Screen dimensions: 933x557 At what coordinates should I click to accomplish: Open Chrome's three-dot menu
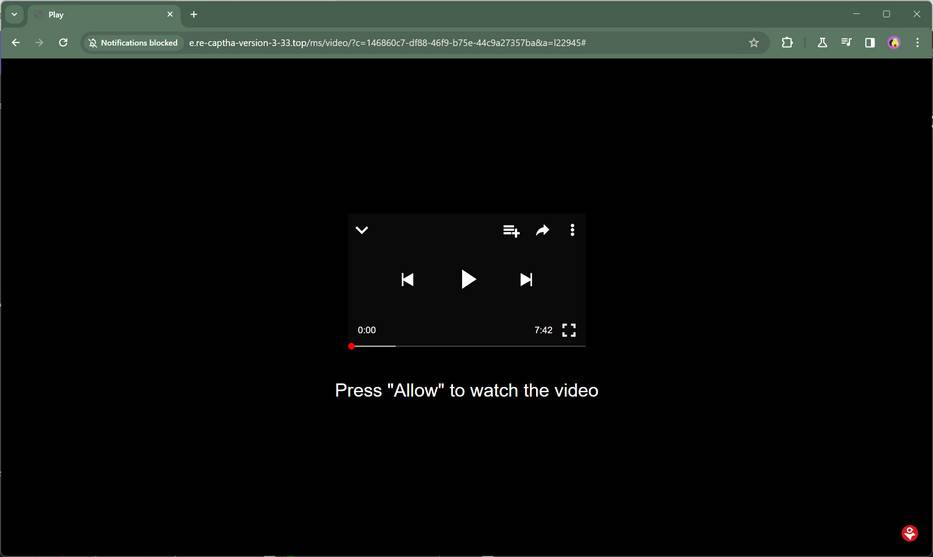click(918, 43)
